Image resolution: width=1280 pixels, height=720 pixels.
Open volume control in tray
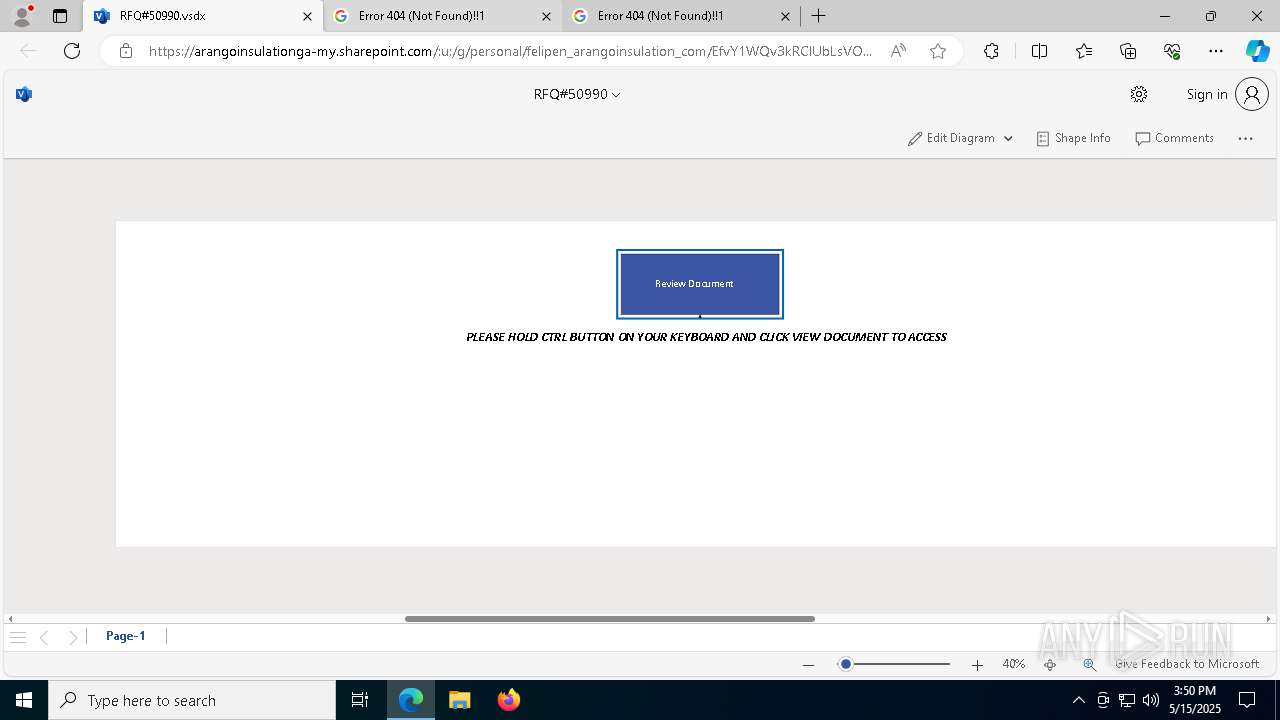point(1150,700)
